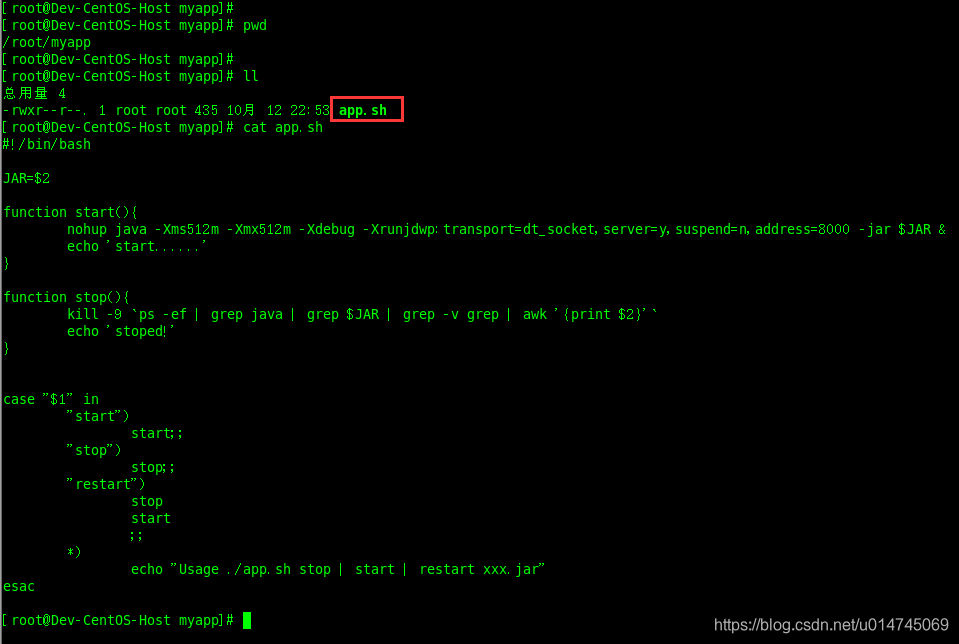The height and width of the screenshot is (644, 959).
Task: Click the highlighted app.sh filename
Action: [x=363, y=110]
